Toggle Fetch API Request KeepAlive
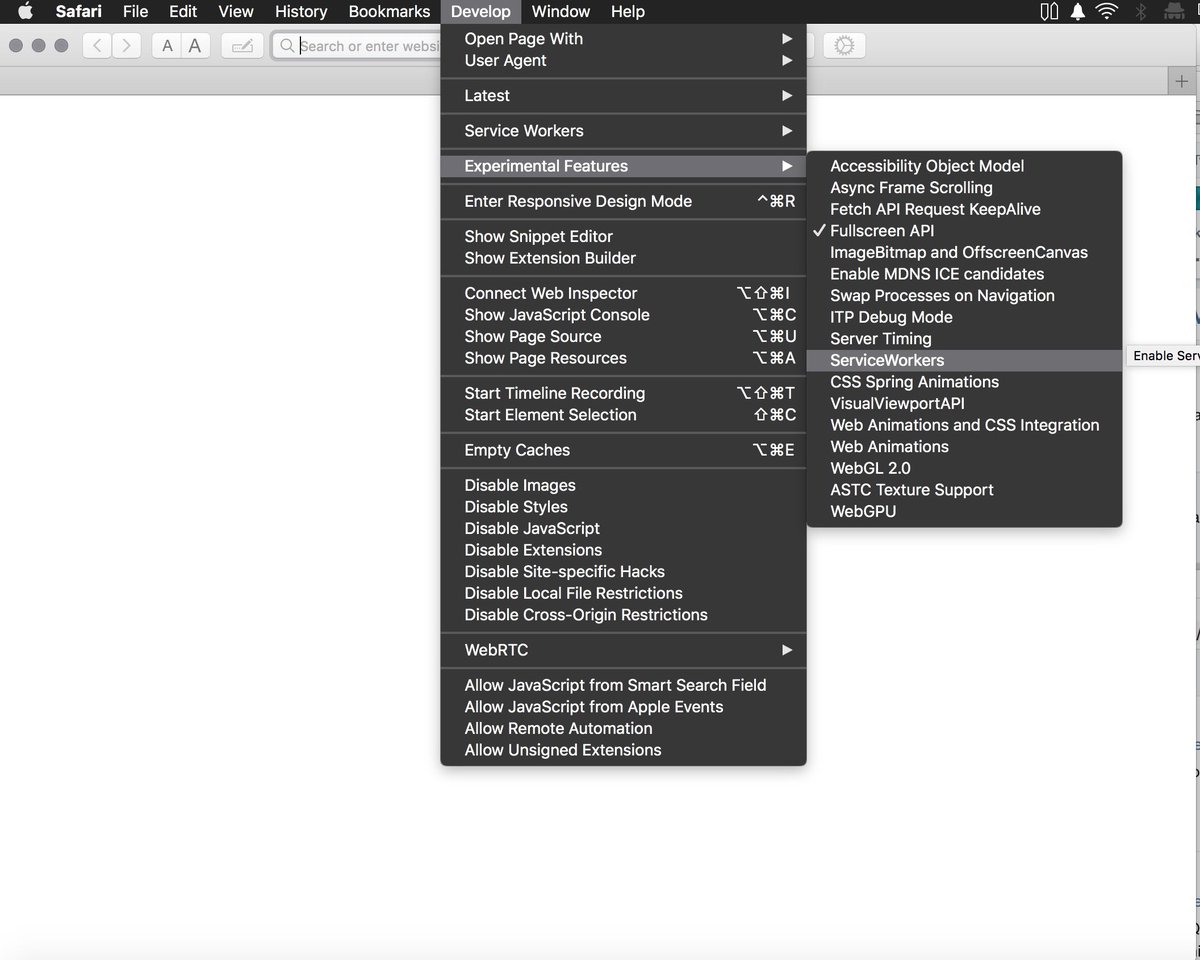 click(964, 209)
